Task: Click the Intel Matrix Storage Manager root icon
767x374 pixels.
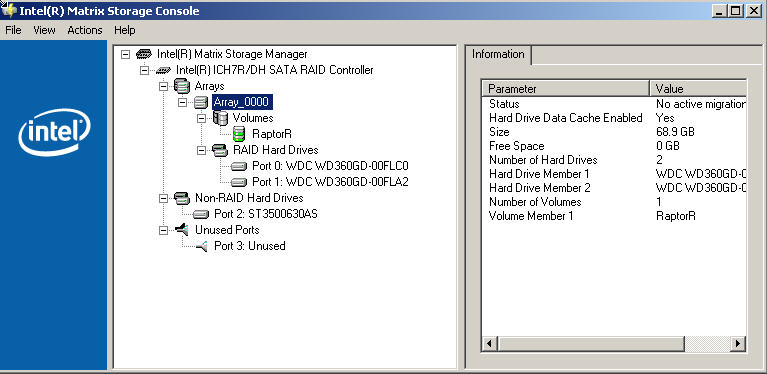Action: point(143,54)
